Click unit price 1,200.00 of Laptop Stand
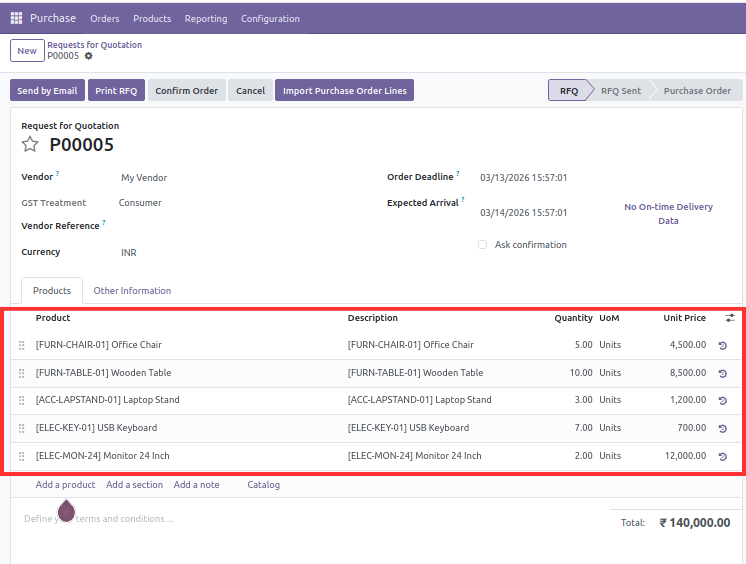The width and height of the screenshot is (746, 564). tap(687, 400)
